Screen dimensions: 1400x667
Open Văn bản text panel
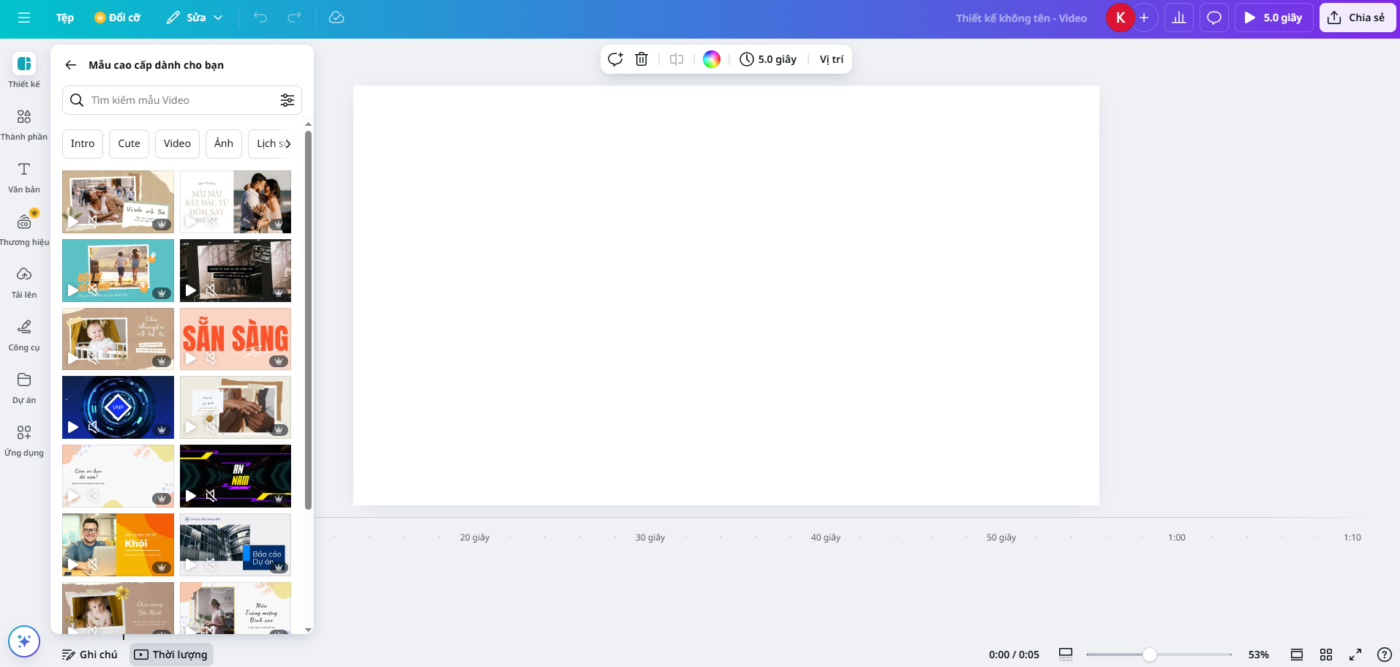click(24, 177)
